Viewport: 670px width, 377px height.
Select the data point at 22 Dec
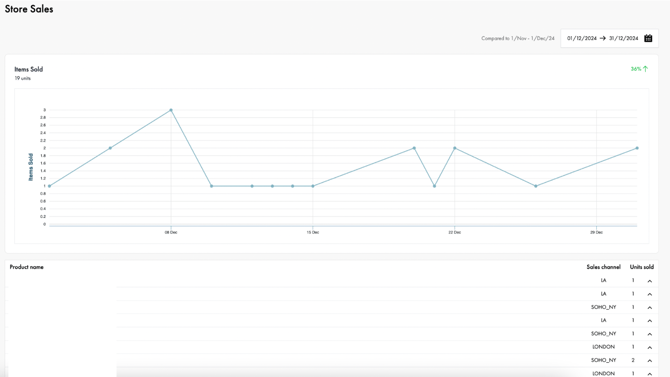click(x=455, y=148)
